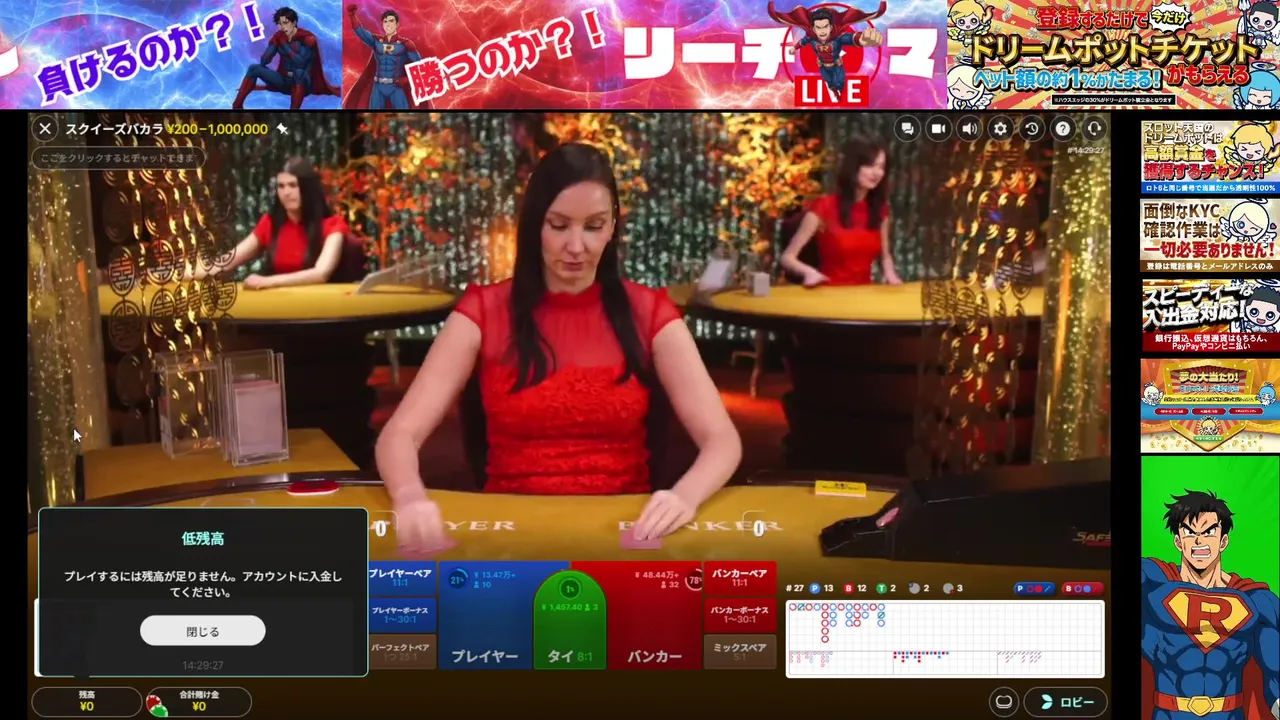1280x720 pixels.
Task: Close the Squeeze Baccarat game window
Action: pyautogui.click(x=45, y=128)
